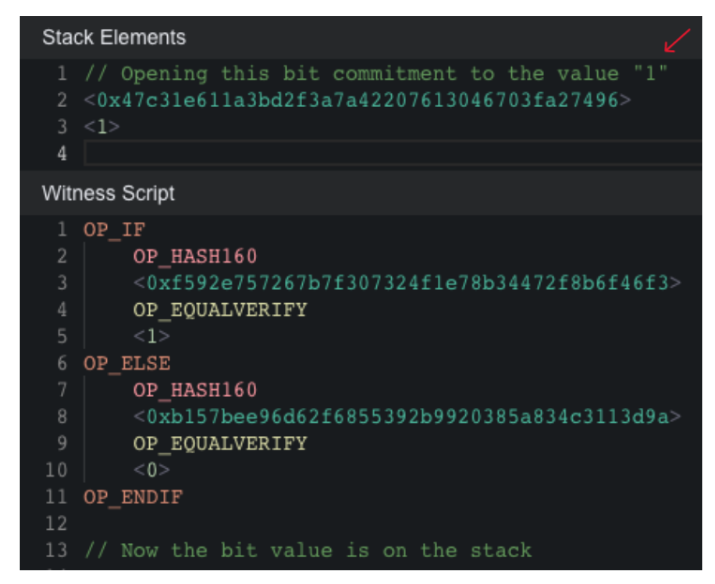Click the 0x47c31e611a3bd2f3 hex preimage value
Screen dimensions: 715x584
coord(358,100)
